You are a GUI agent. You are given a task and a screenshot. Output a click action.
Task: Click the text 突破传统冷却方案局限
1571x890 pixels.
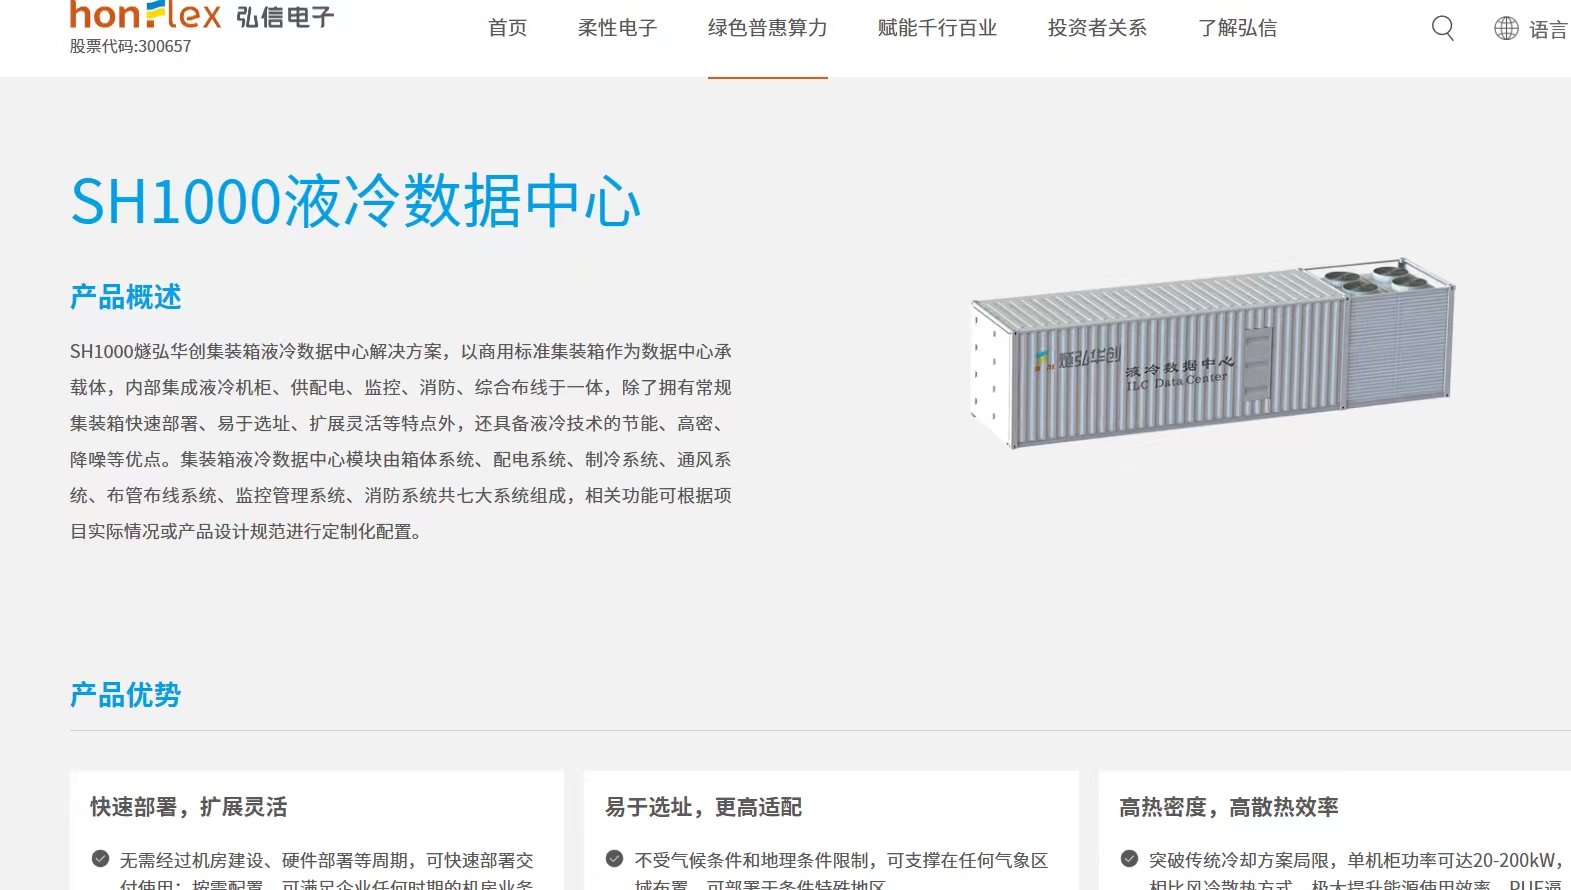pos(1239,860)
